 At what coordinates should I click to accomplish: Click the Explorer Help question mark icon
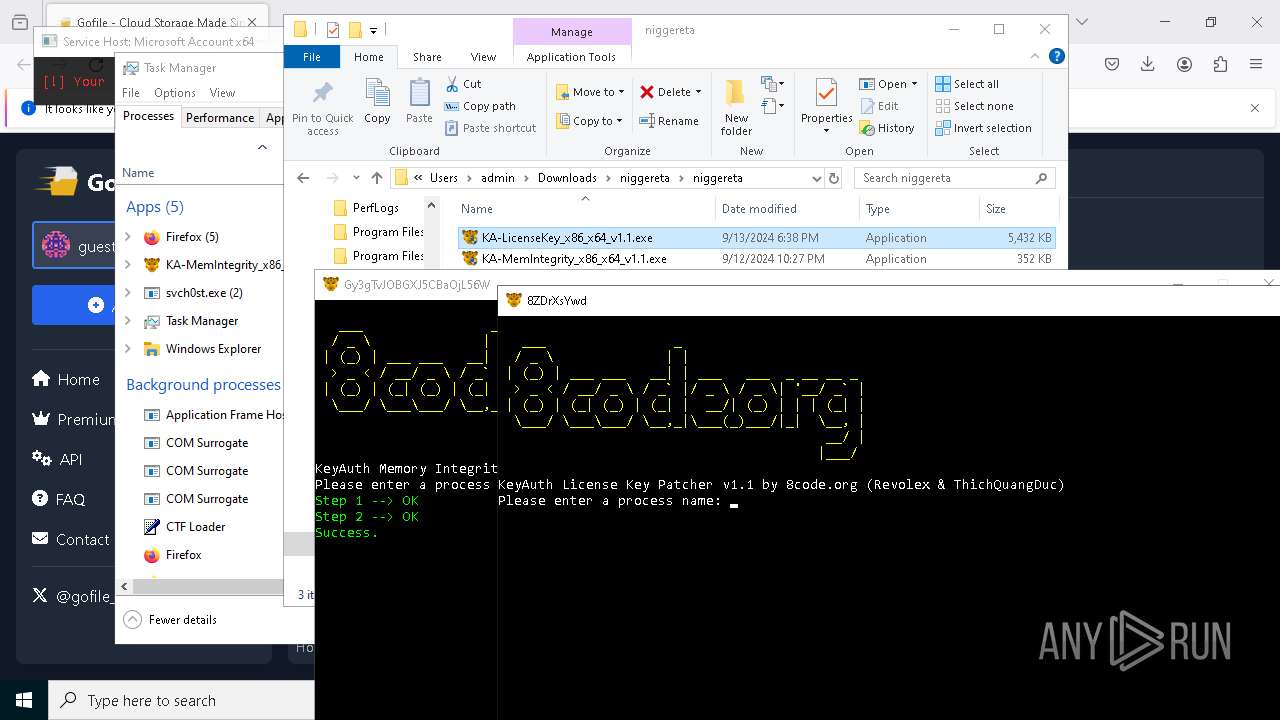[1056, 57]
